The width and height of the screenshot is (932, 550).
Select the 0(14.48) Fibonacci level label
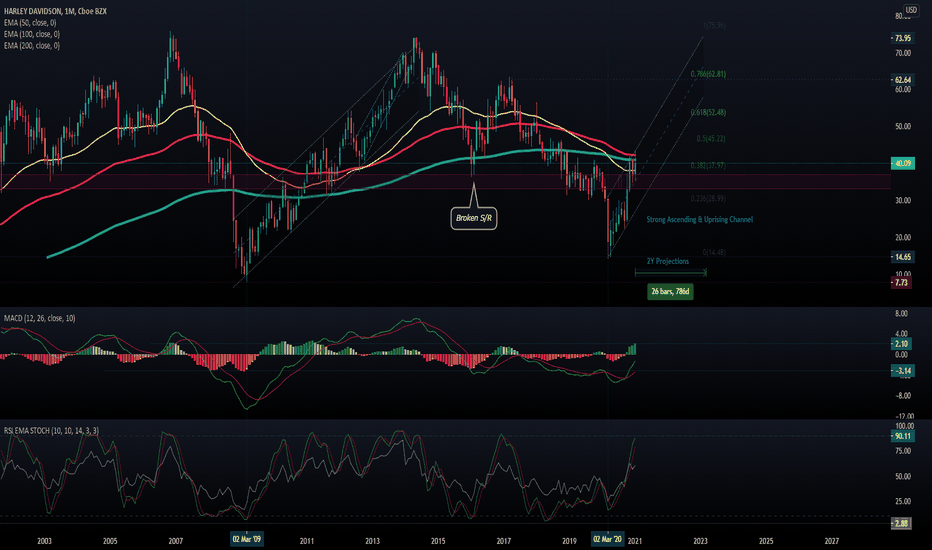coord(714,252)
